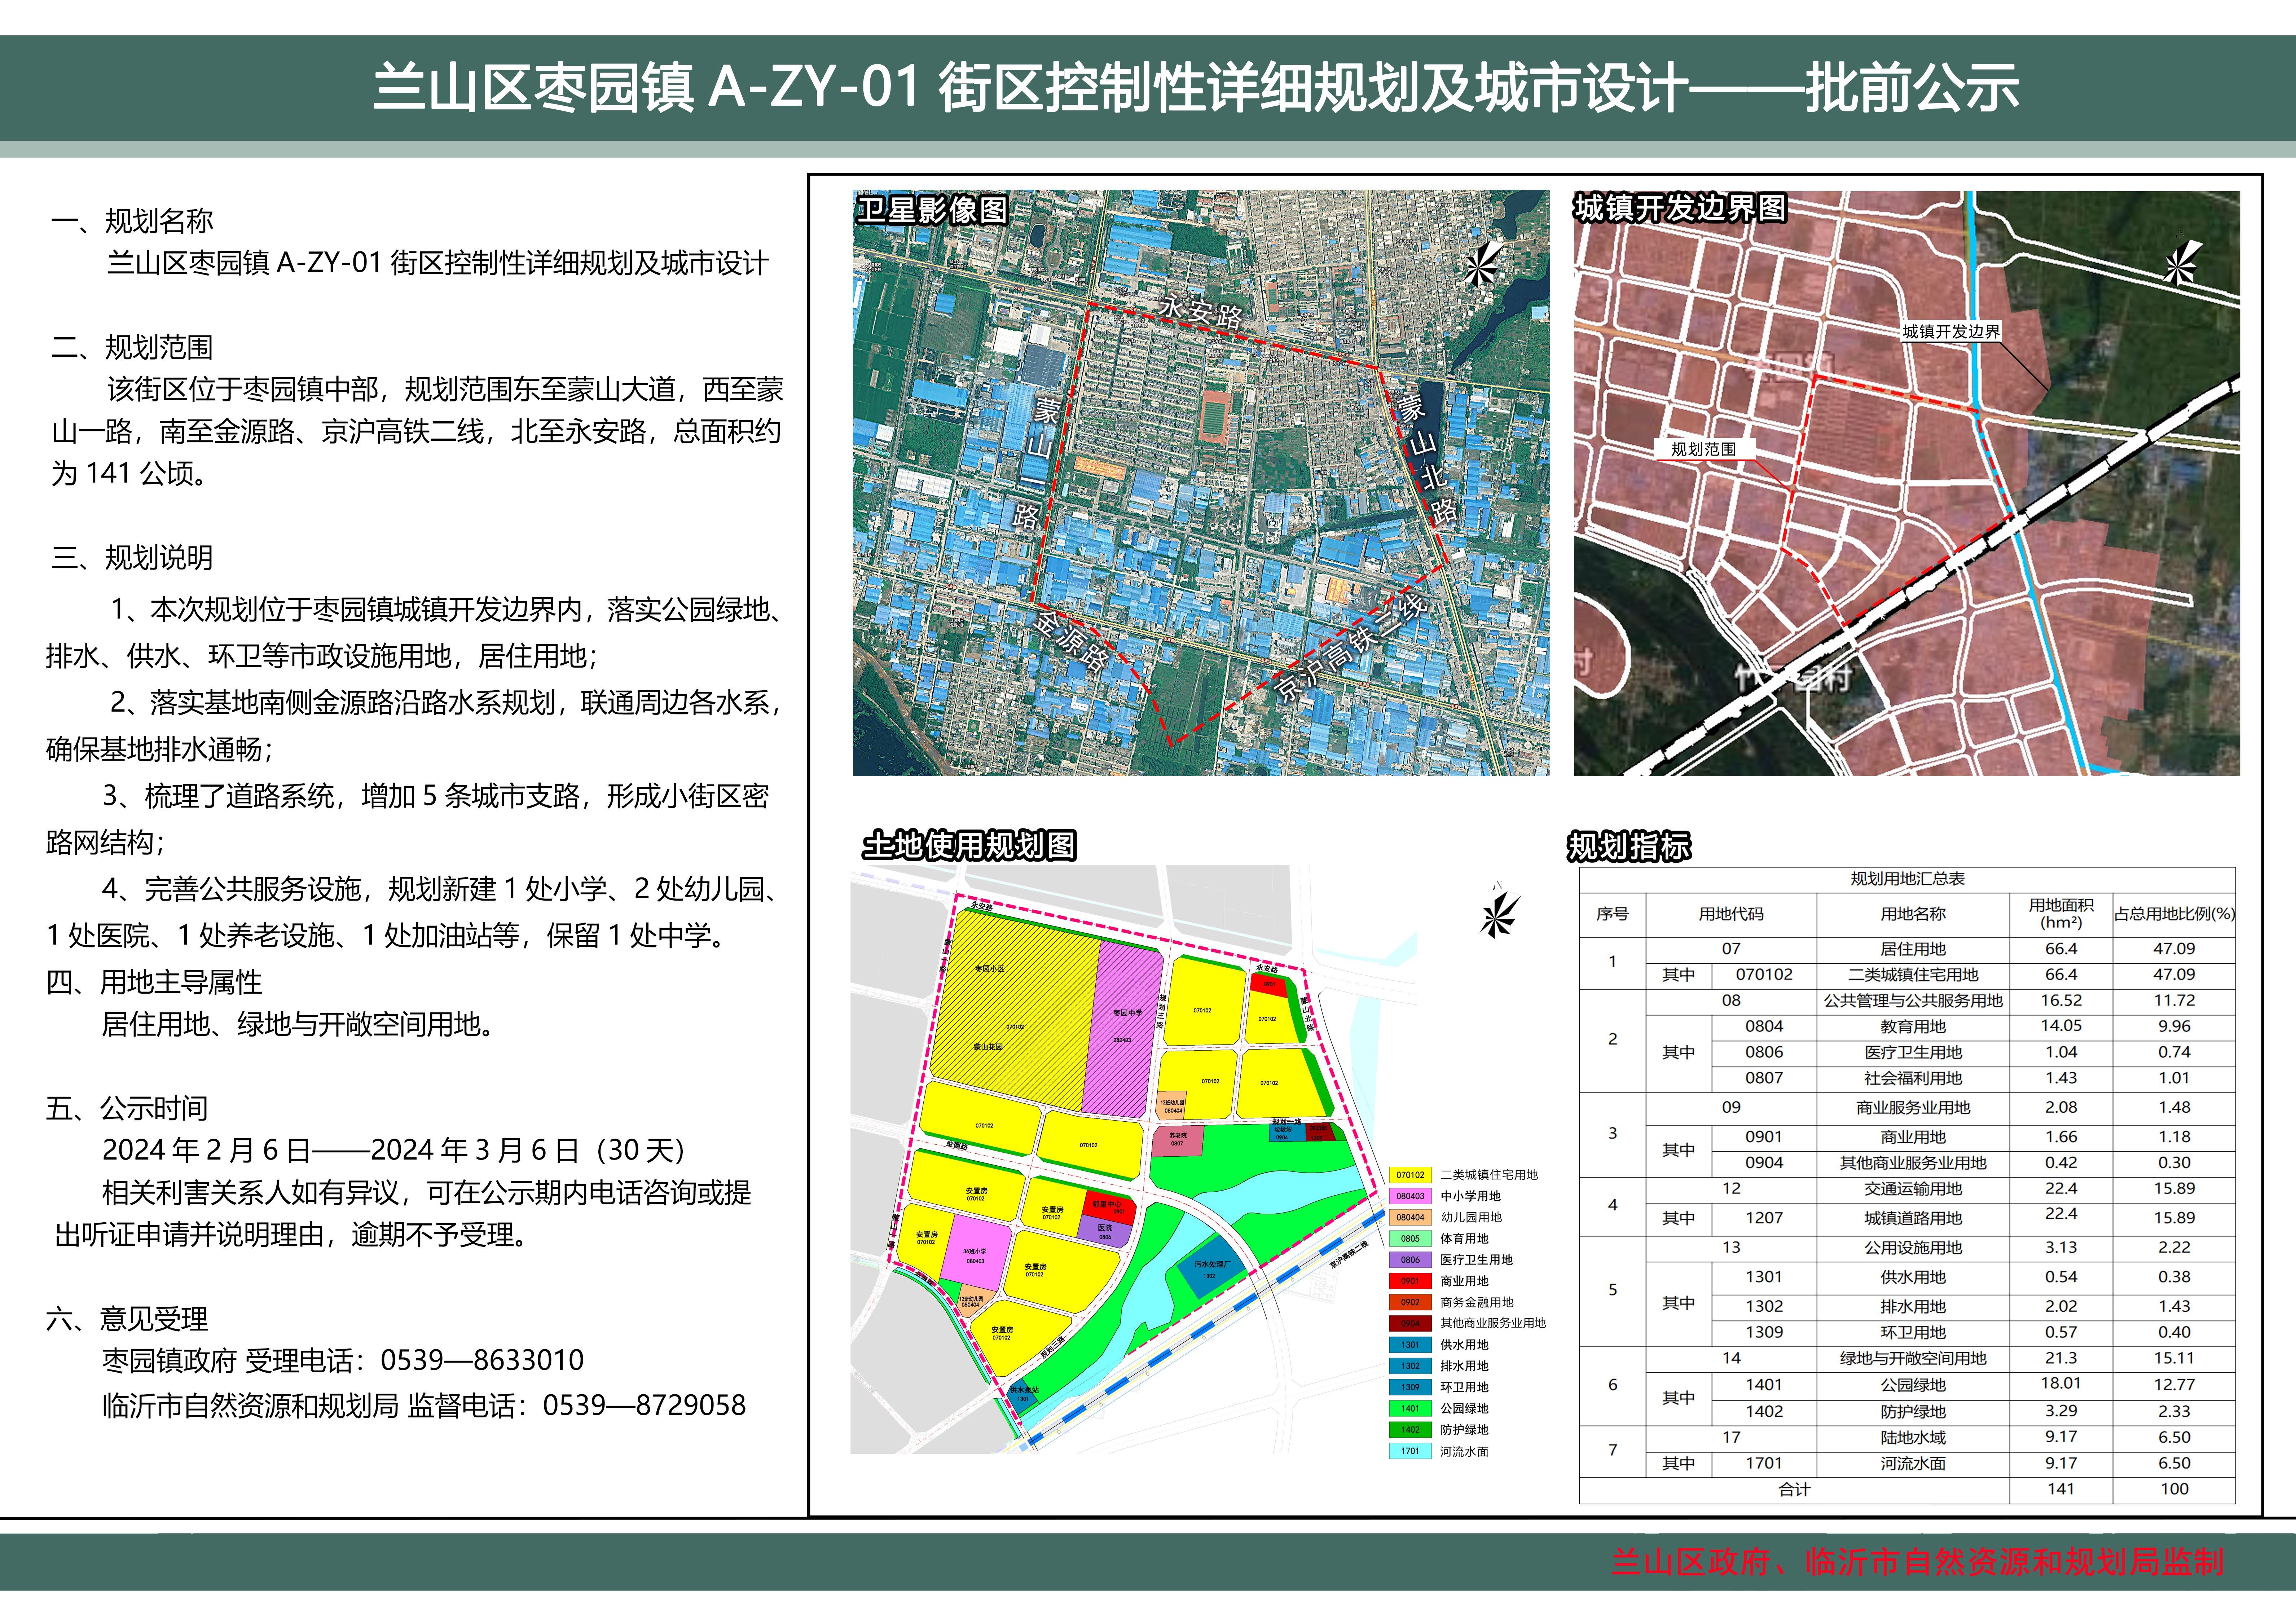Image resolution: width=2296 pixels, height=1623 pixels.
Task: Click heading 五、公示时间
Action: (127, 1108)
